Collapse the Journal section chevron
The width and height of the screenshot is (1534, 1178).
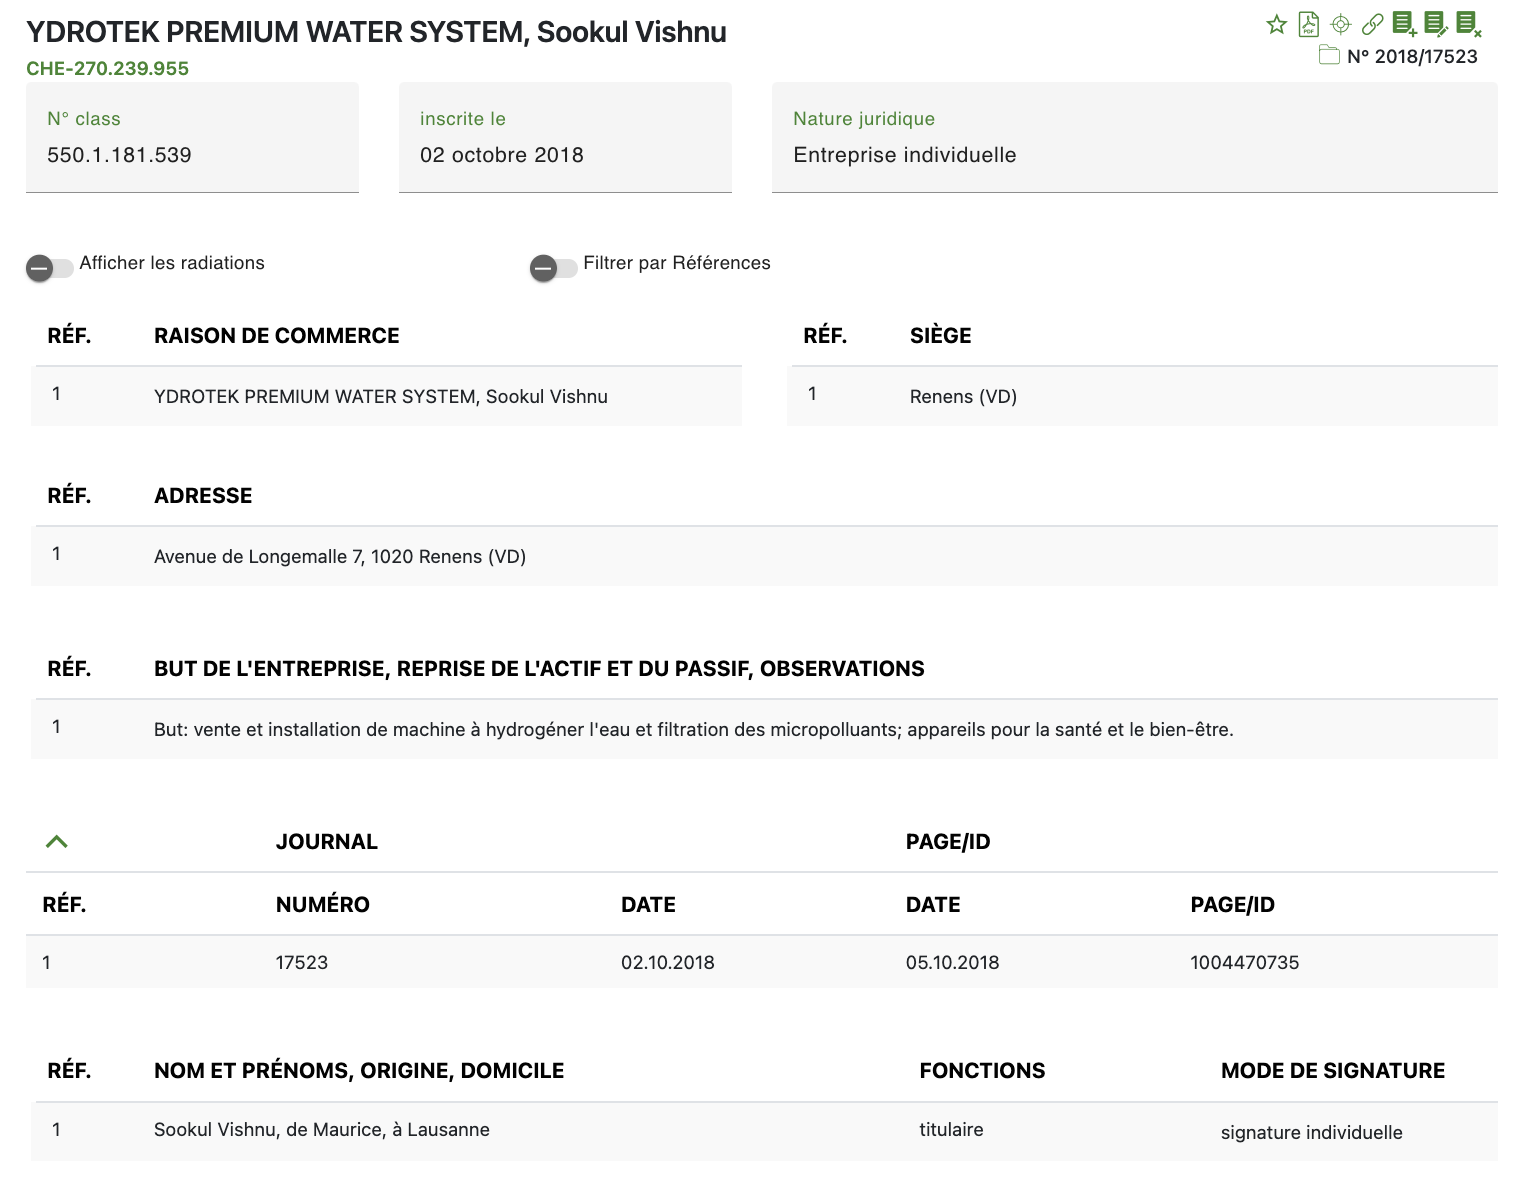click(x=57, y=841)
